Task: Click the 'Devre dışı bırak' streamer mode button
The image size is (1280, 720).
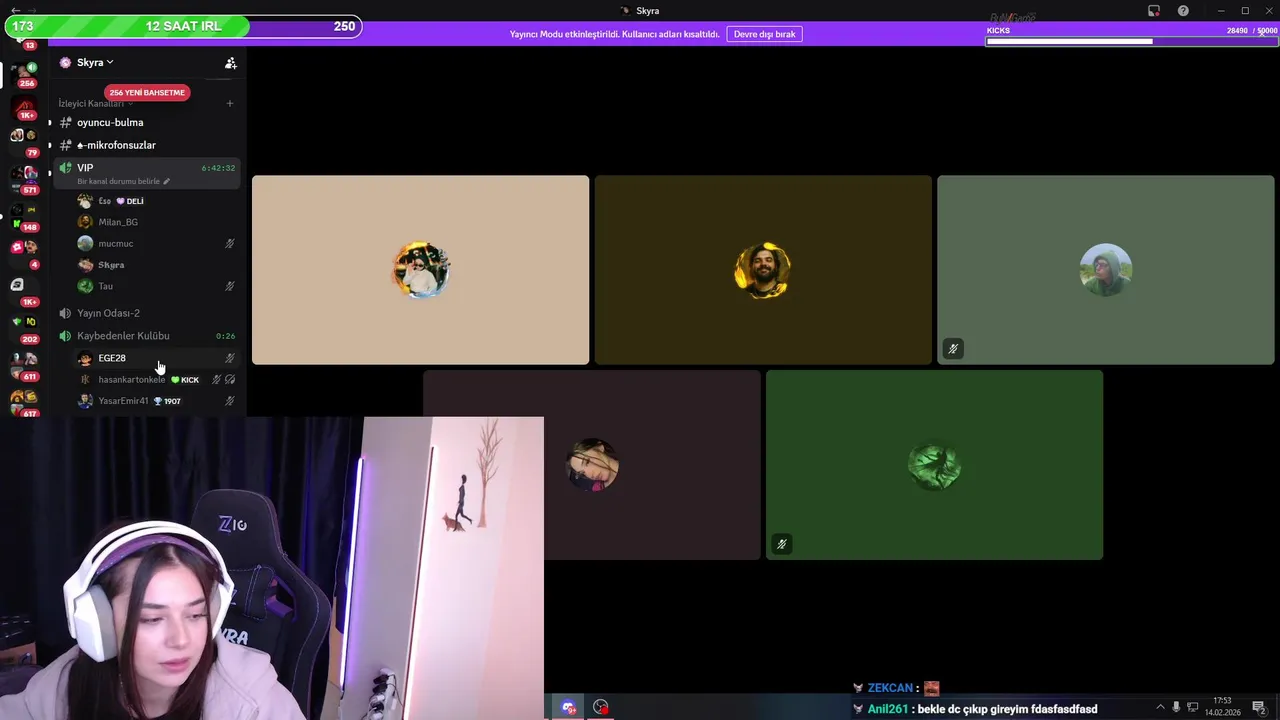Action: (765, 34)
